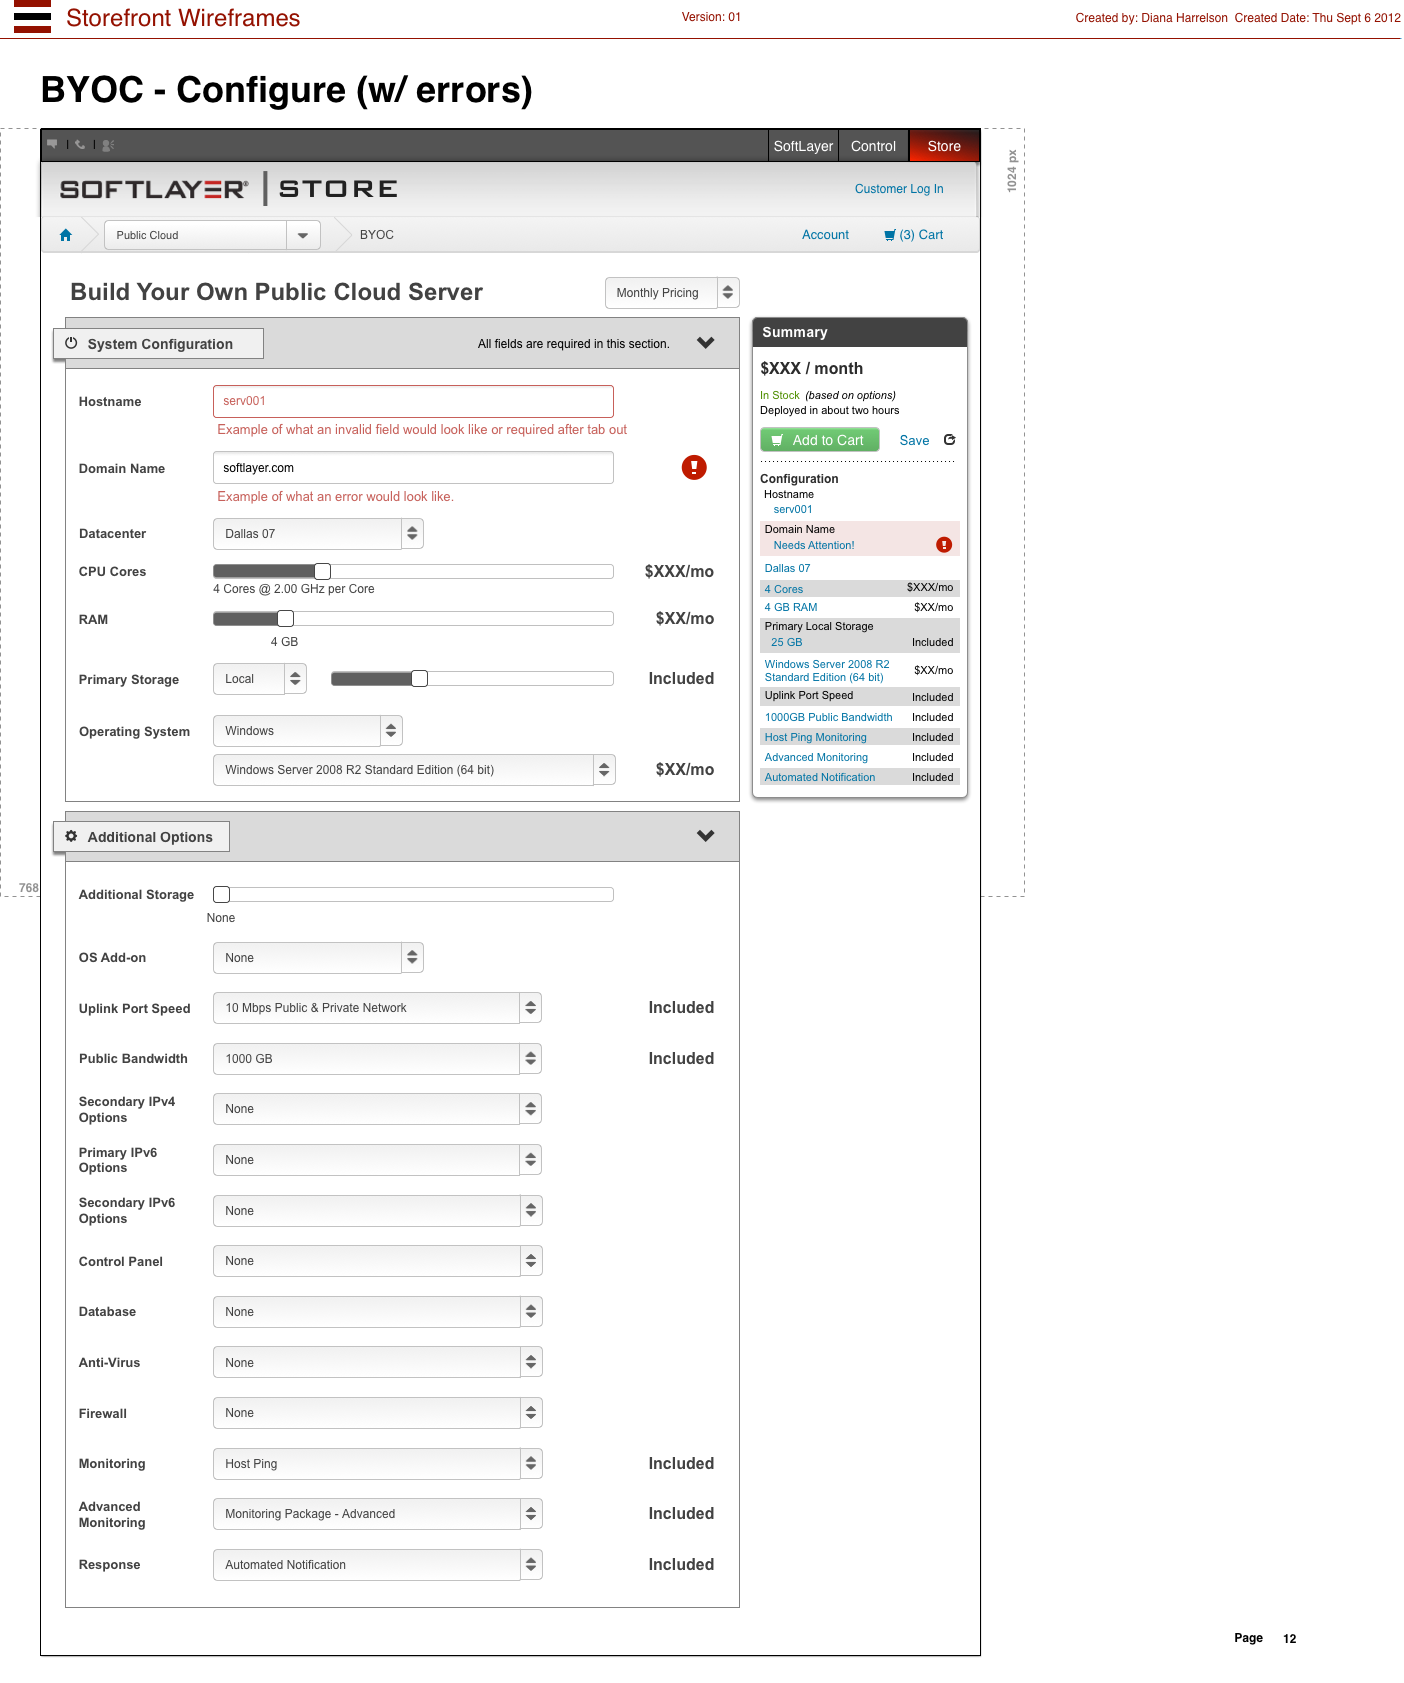Image resolution: width=1404 pixels, height=1683 pixels.
Task: Click the power icon on System Configuration
Action: [x=72, y=343]
